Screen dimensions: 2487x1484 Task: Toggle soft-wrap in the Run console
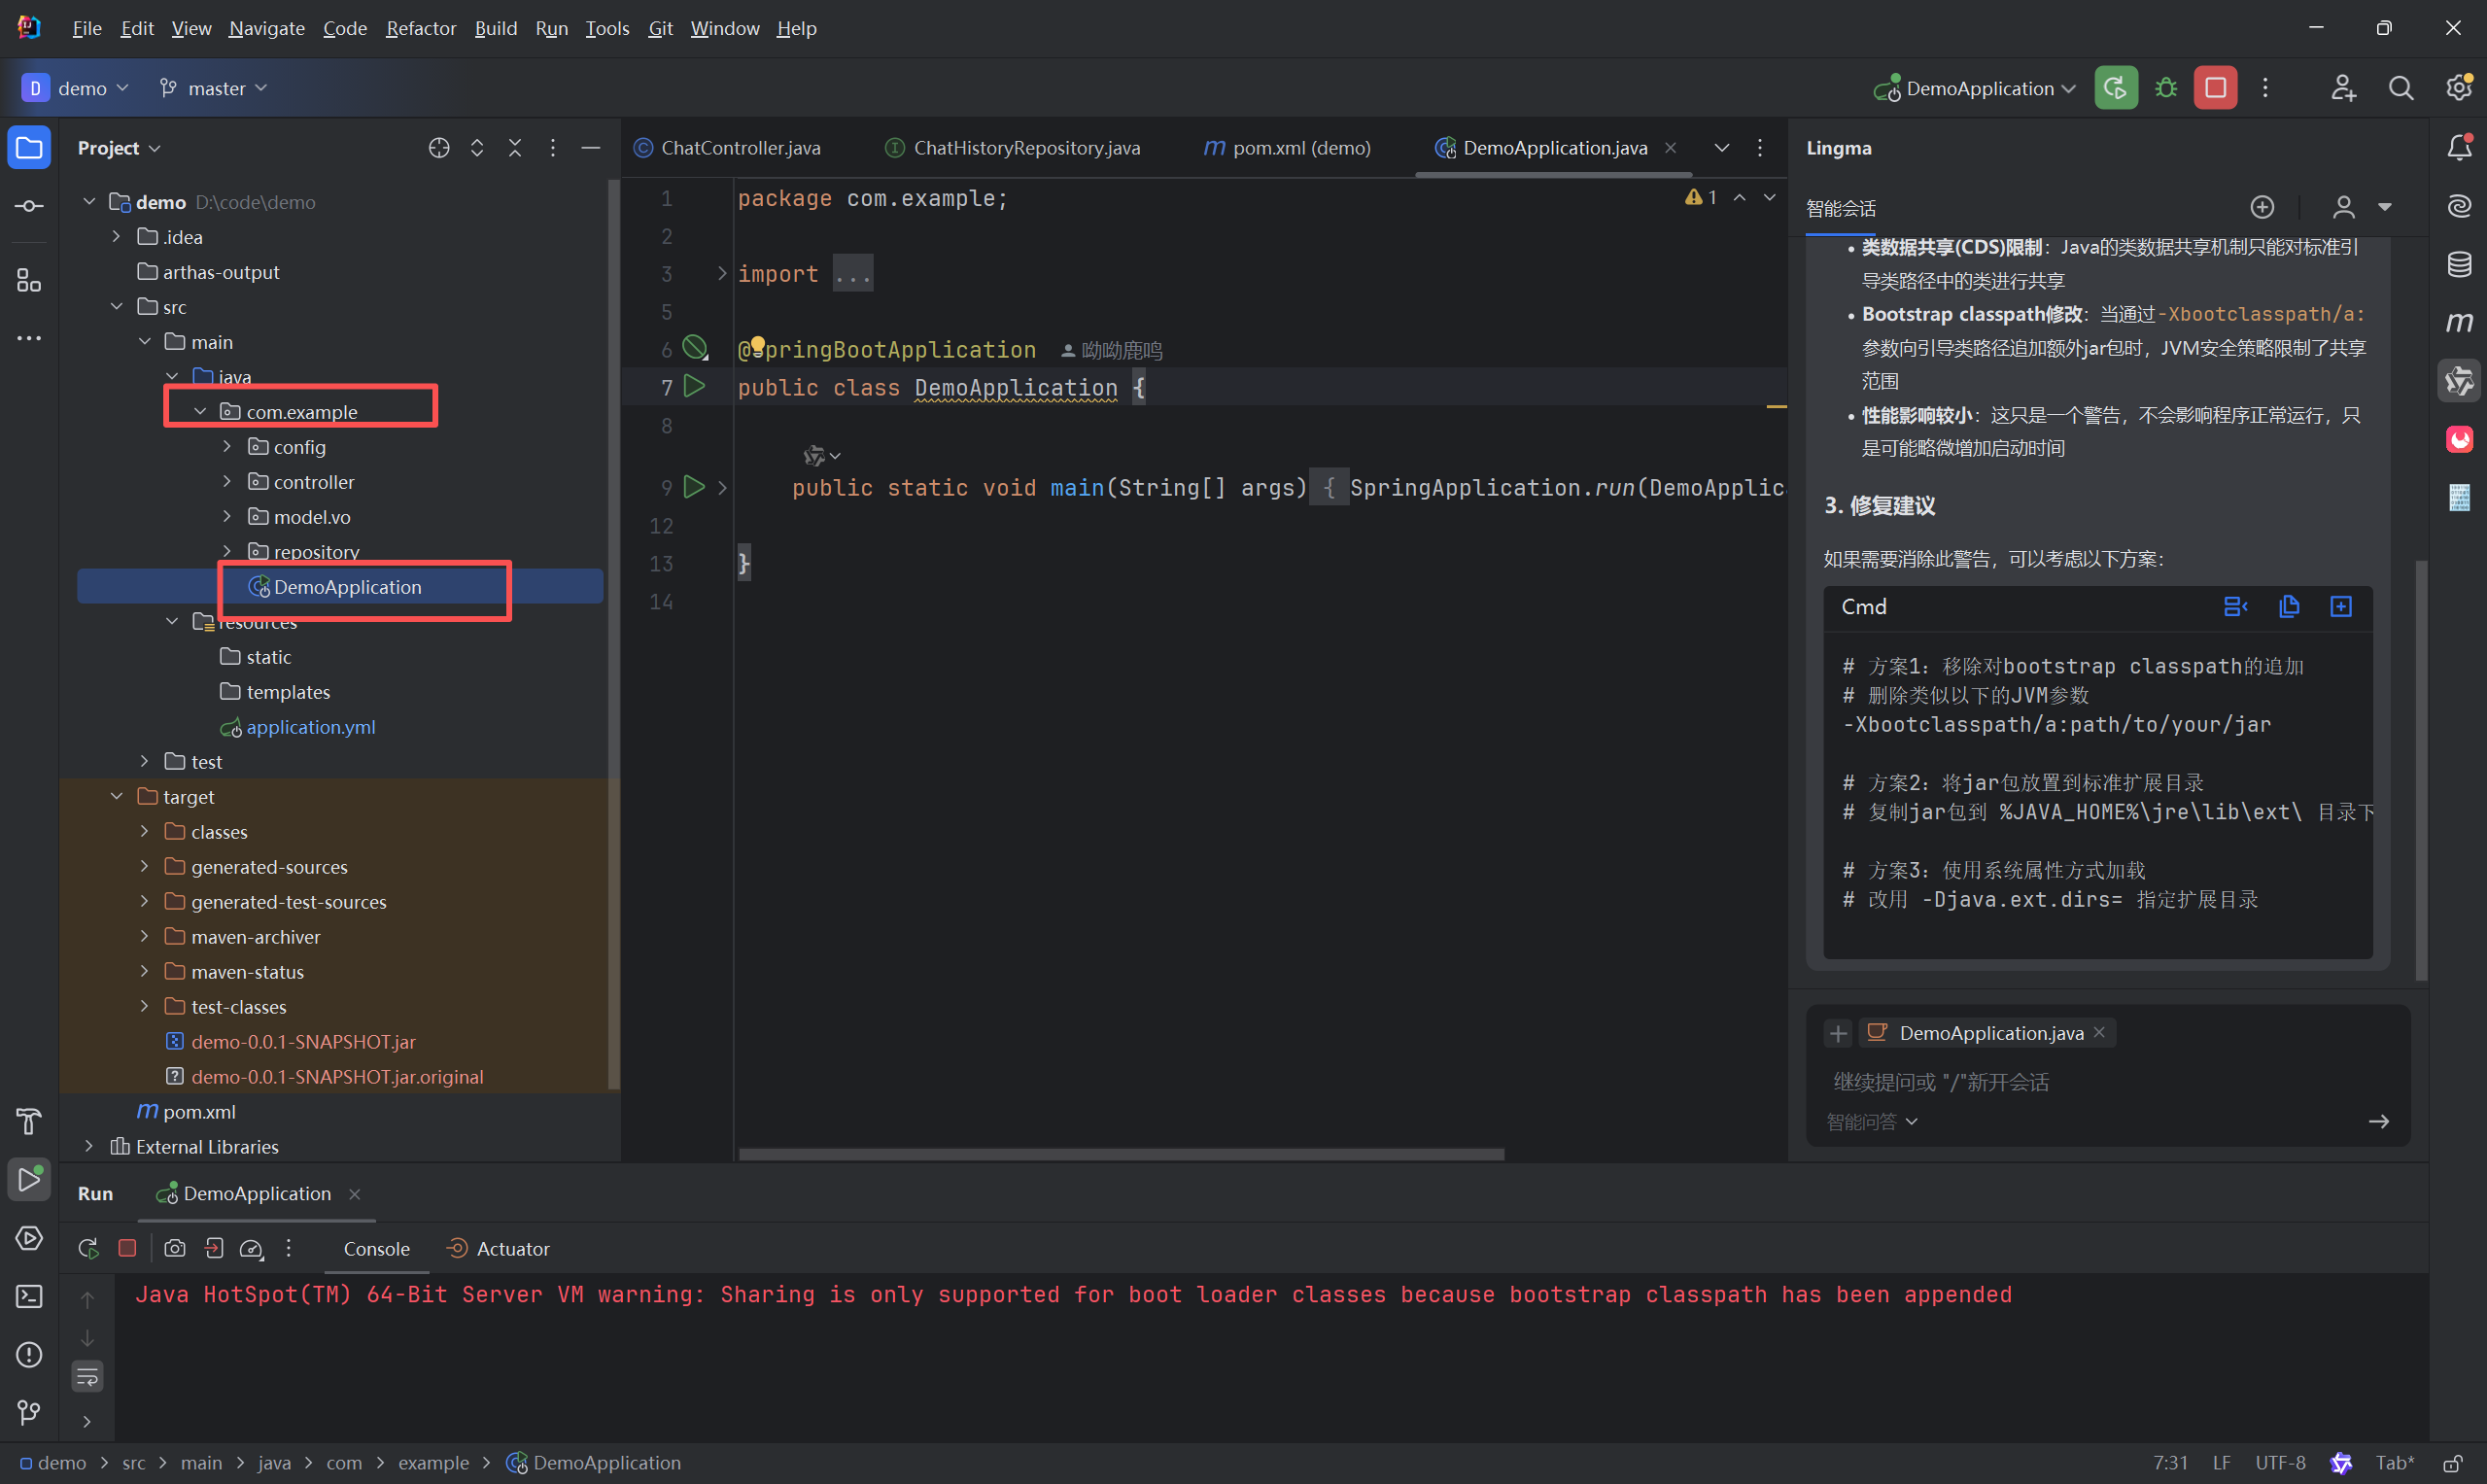[88, 1377]
